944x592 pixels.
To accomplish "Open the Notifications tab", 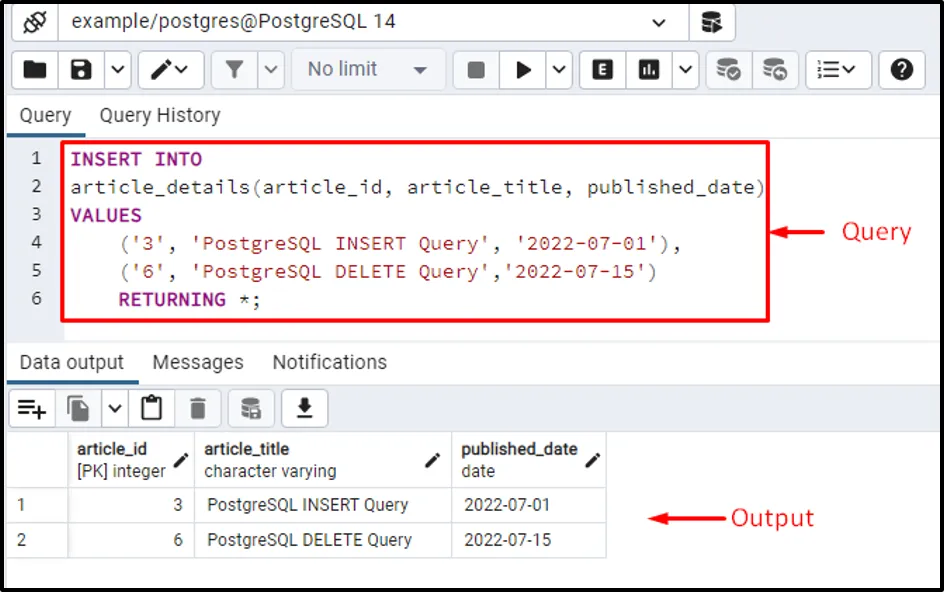I will click(330, 363).
